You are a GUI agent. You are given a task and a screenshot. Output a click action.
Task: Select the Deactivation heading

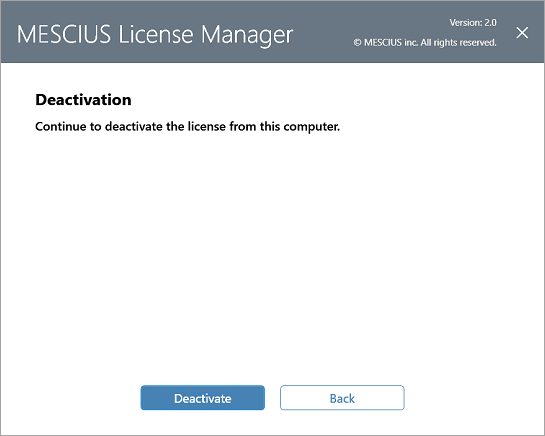pos(83,100)
